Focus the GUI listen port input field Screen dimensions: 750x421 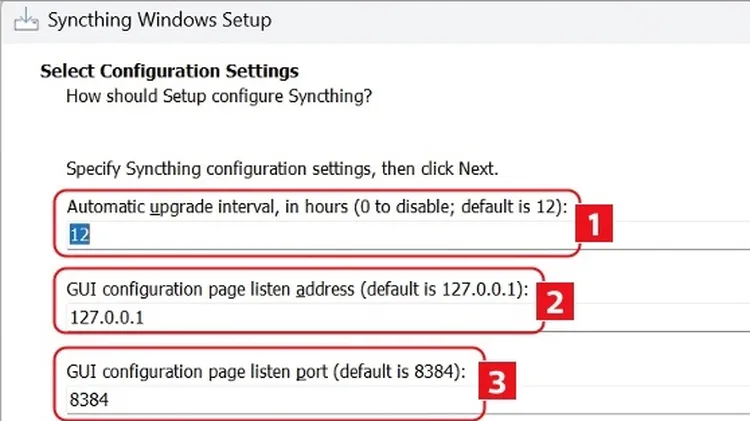point(408,399)
